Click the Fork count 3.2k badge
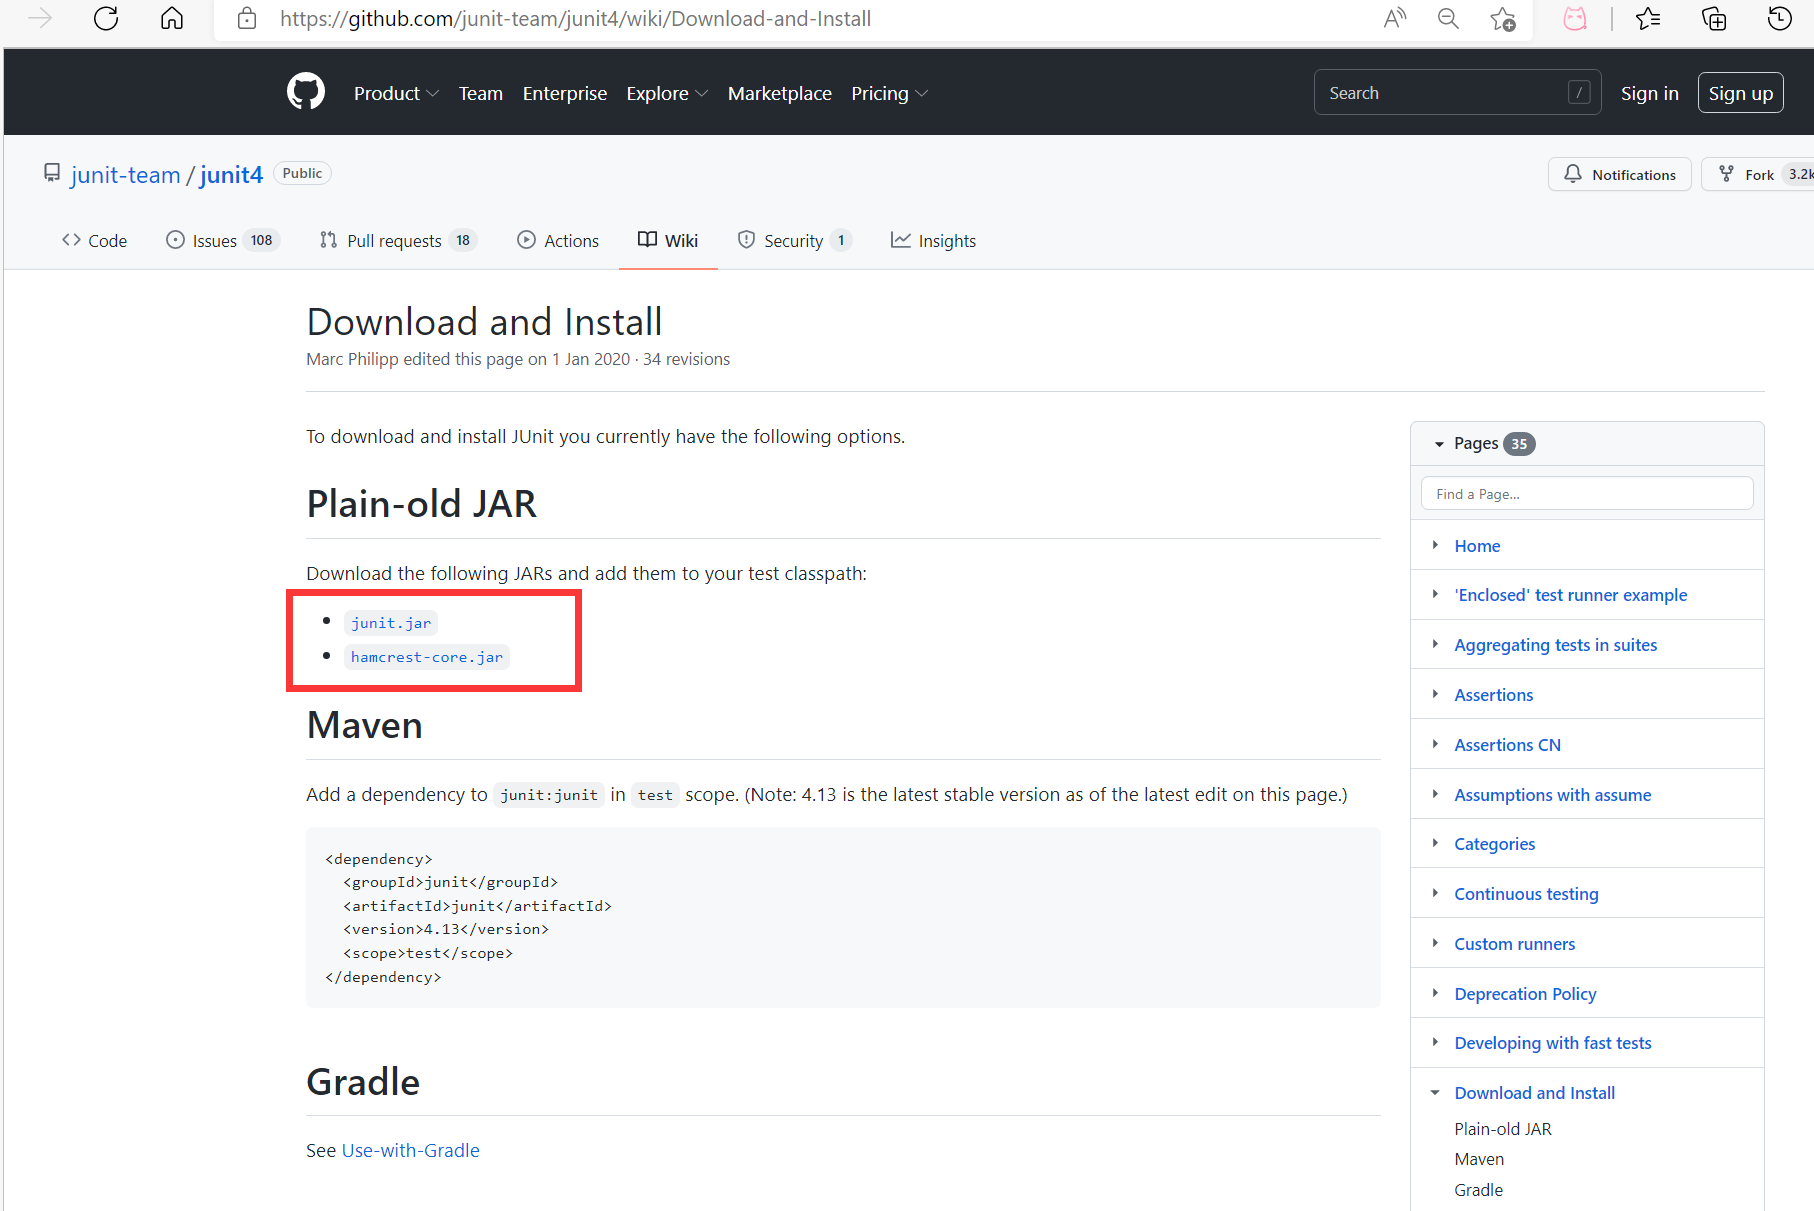1814x1211 pixels. (x=1798, y=174)
